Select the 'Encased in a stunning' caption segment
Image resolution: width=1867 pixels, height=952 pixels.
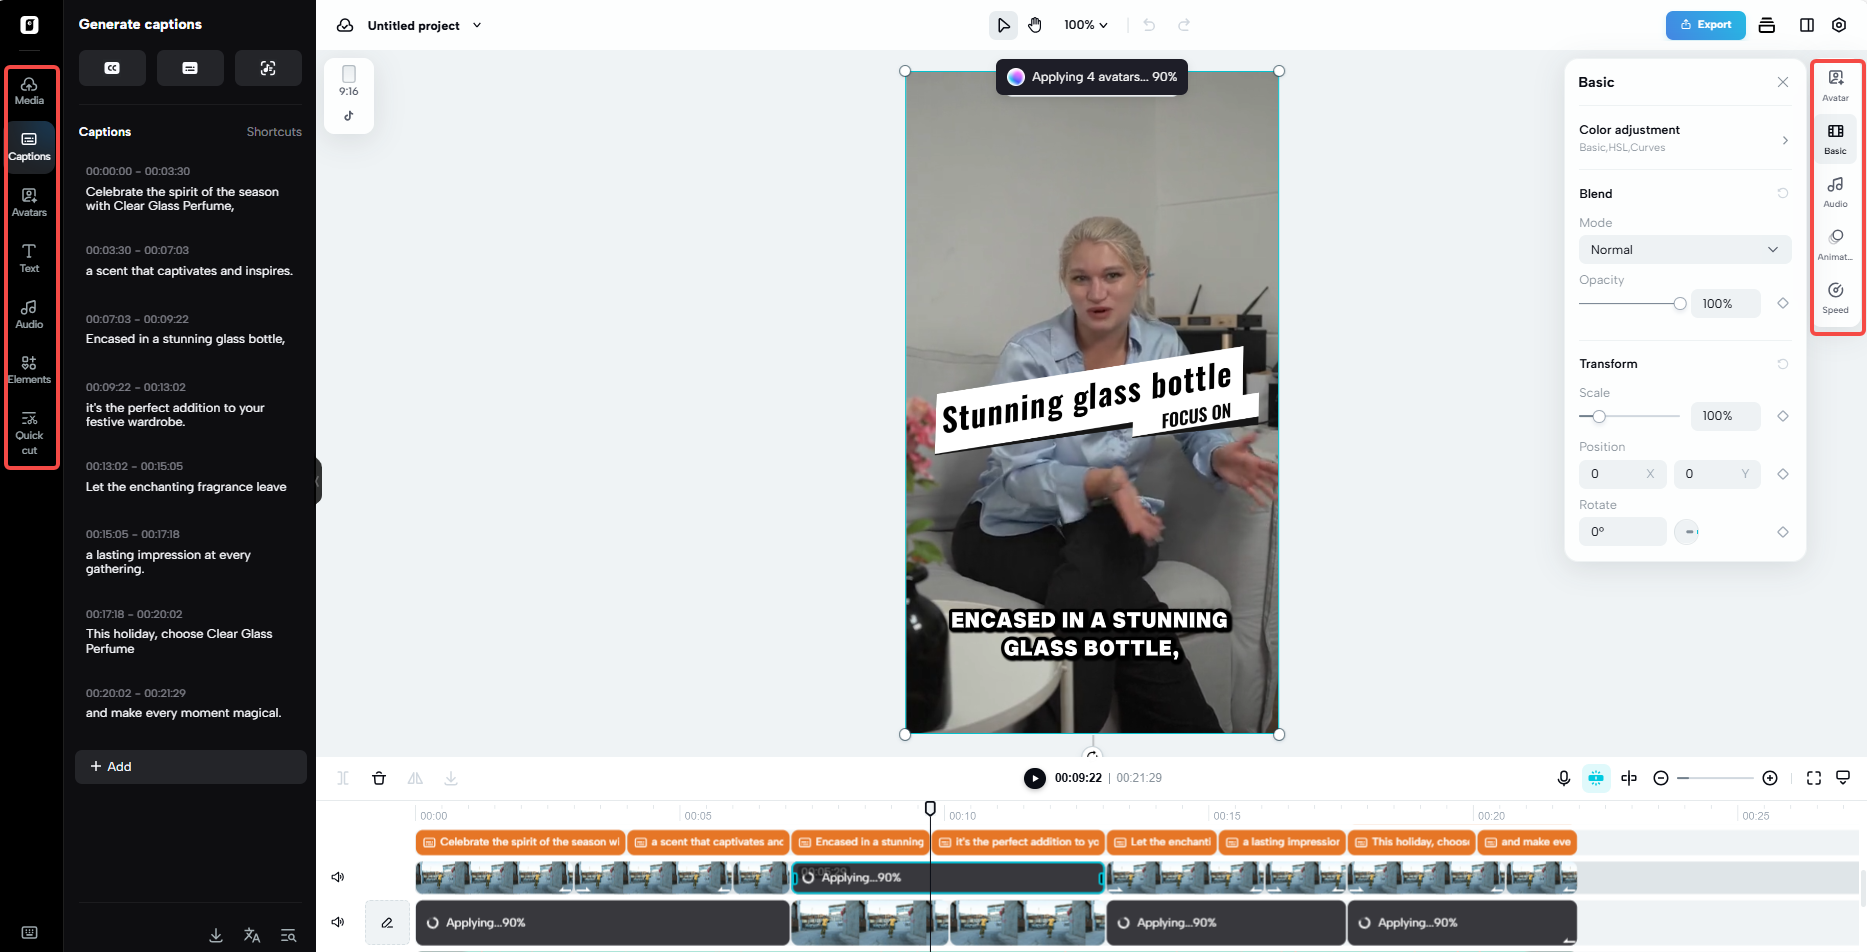pos(860,841)
